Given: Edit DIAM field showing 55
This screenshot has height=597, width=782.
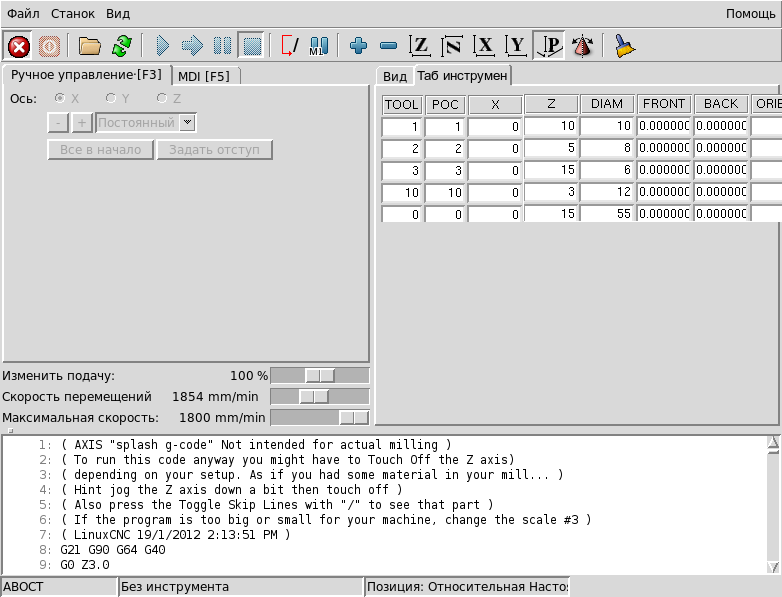Looking at the screenshot, I should [607, 213].
